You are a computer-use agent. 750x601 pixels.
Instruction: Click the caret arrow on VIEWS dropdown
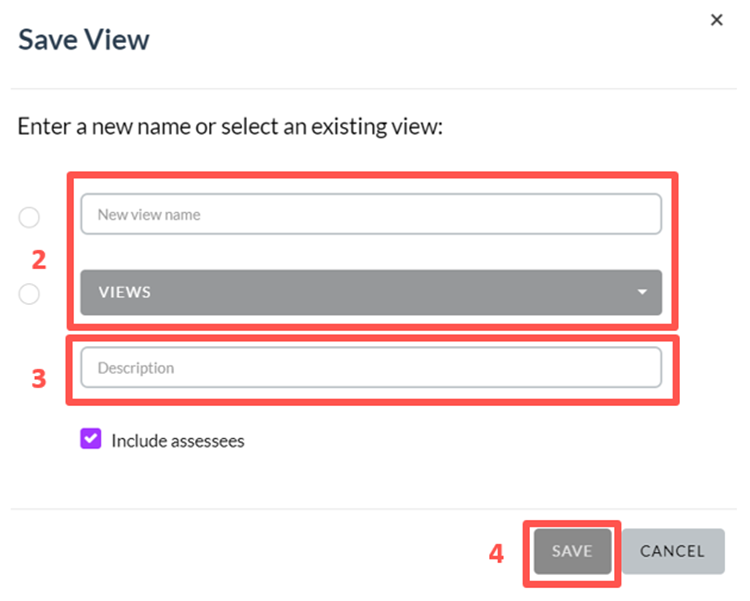click(x=642, y=292)
